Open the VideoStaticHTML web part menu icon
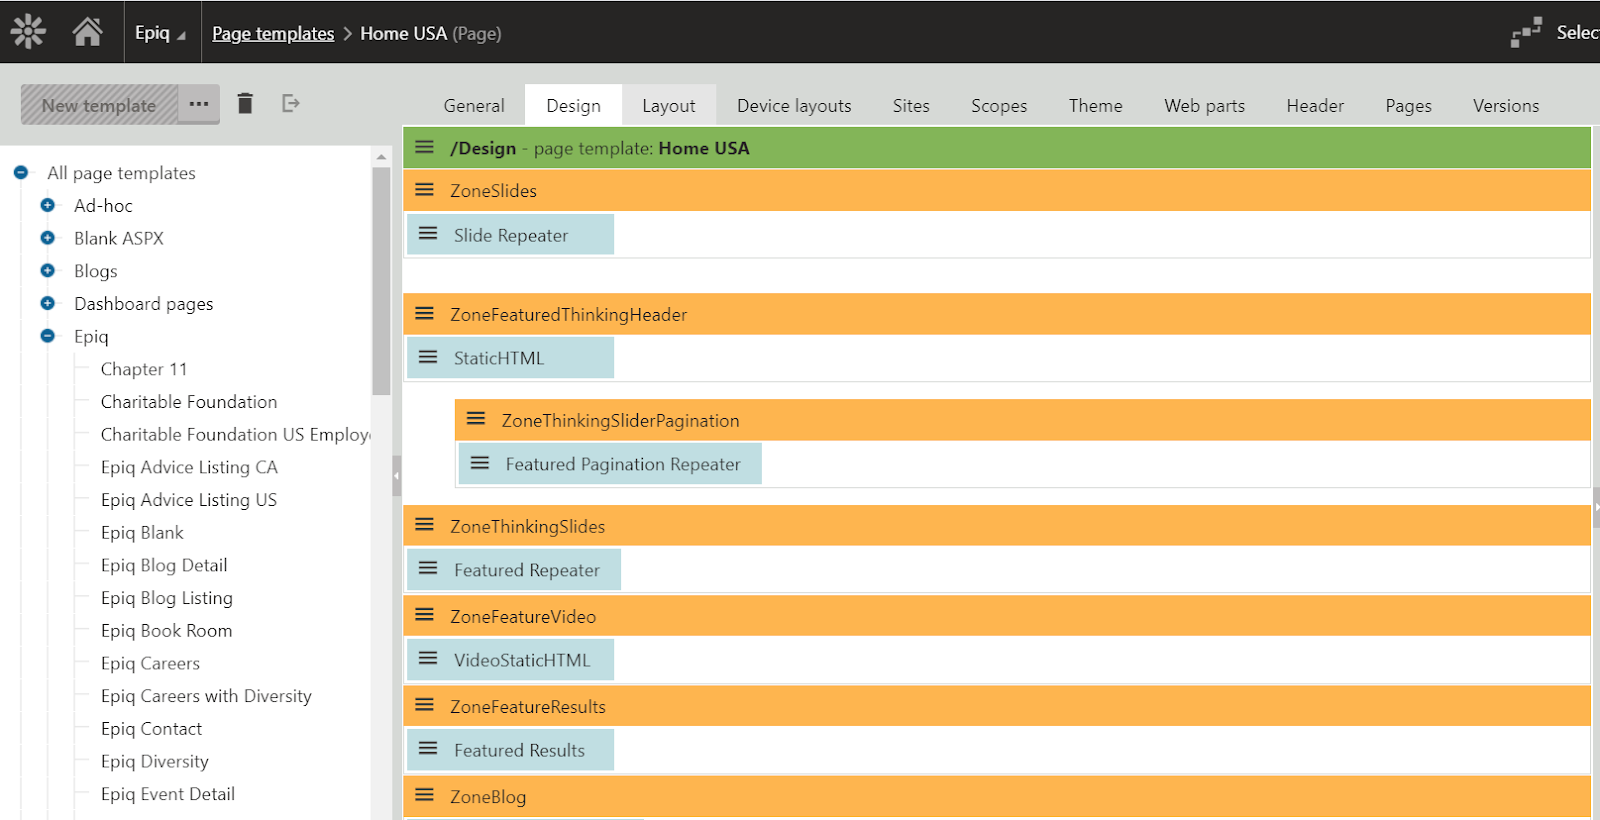This screenshot has height=820, width=1600. (x=428, y=659)
